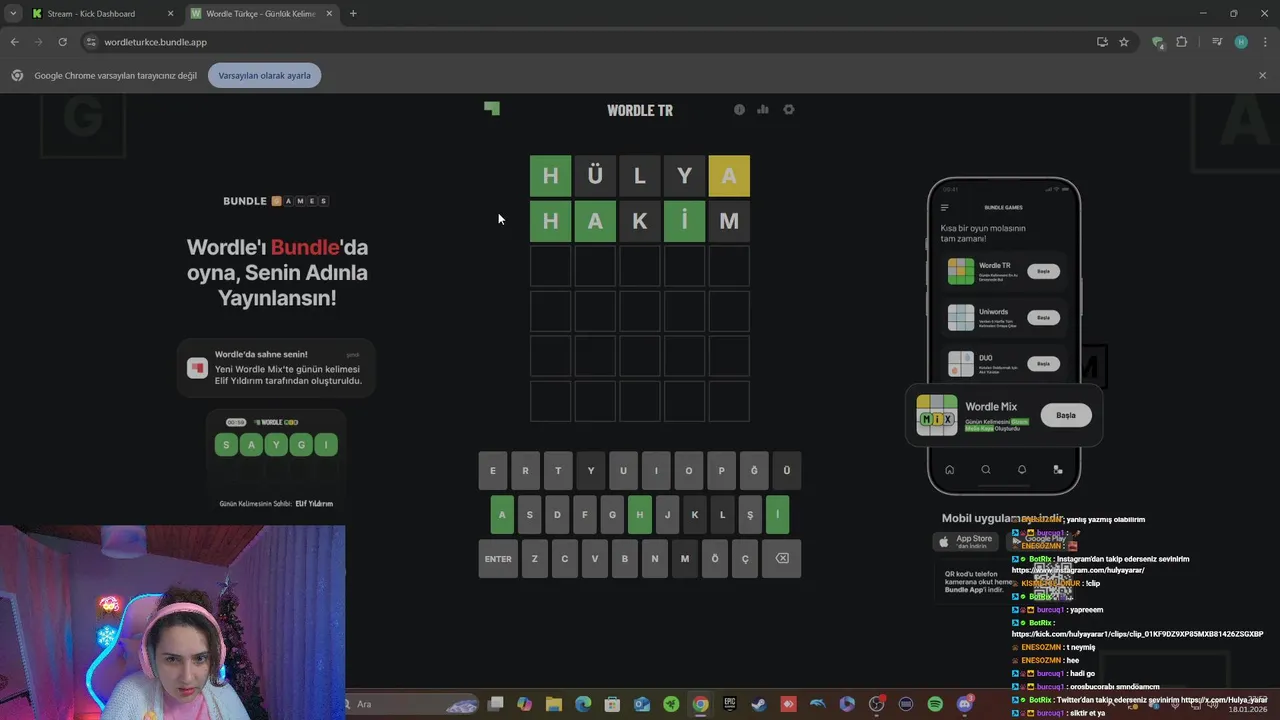Click the Başla button on Wordle Mix card
The image size is (1280, 720).
(1066, 415)
